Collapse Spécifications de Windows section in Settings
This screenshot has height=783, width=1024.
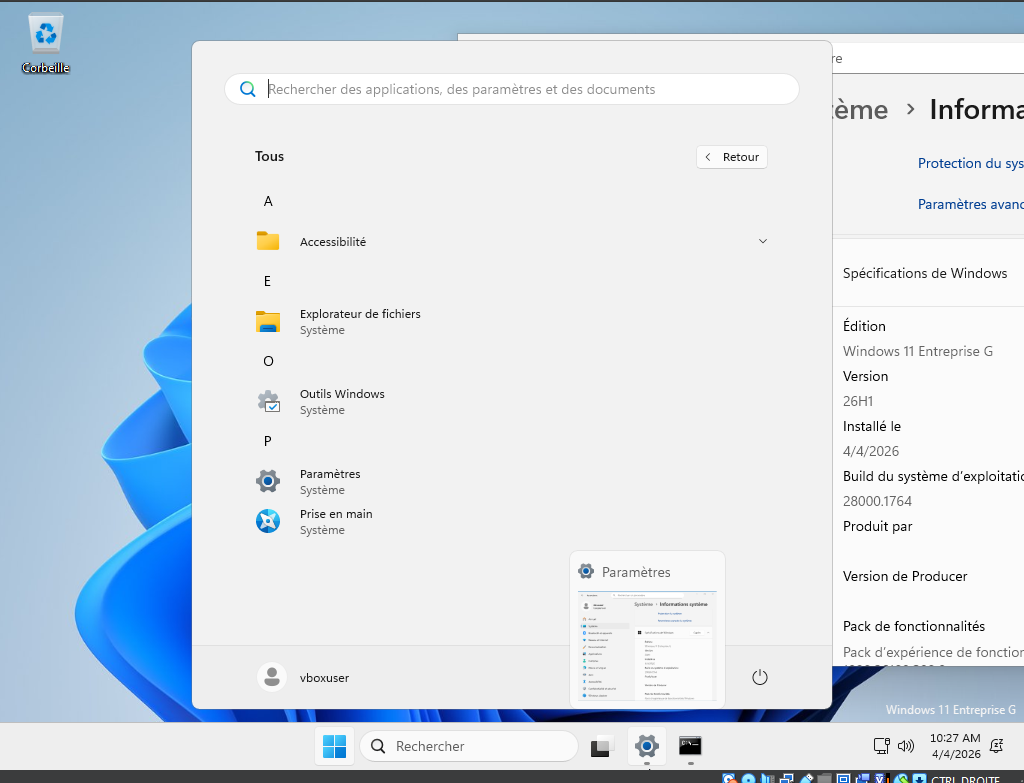pyautogui.click(x=929, y=273)
